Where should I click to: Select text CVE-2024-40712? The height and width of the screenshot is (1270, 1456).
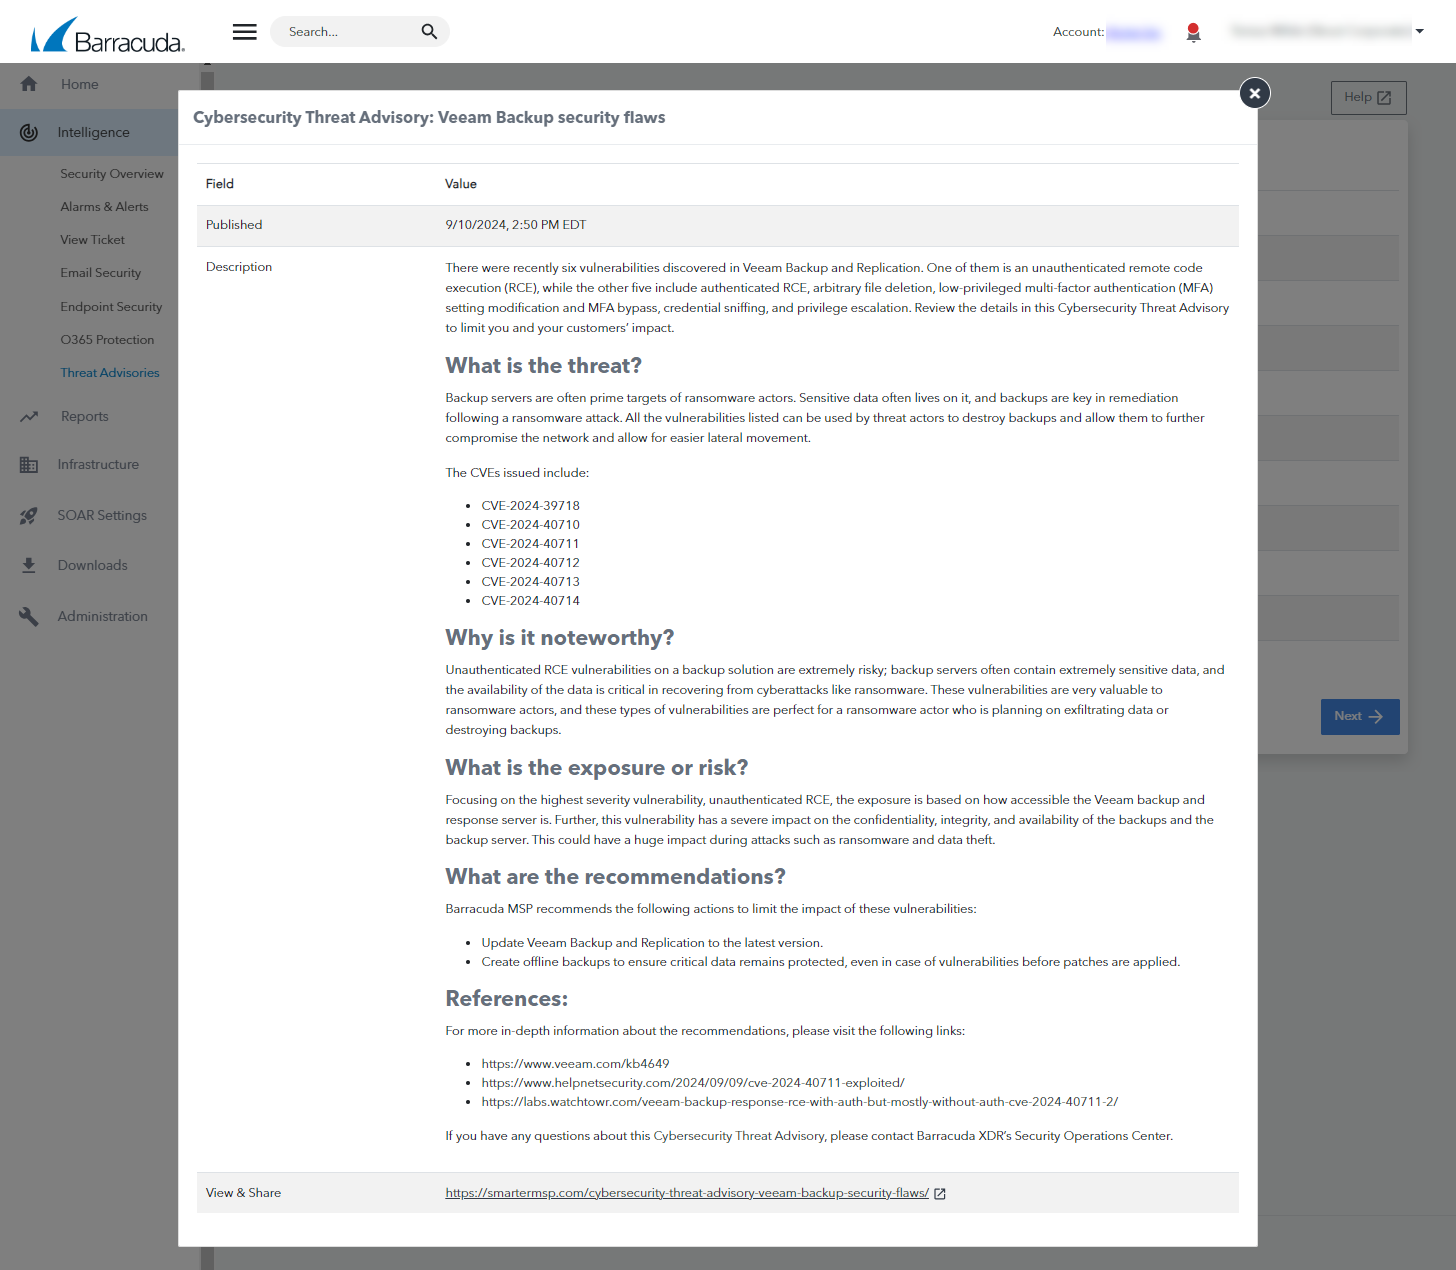[530, 563]
